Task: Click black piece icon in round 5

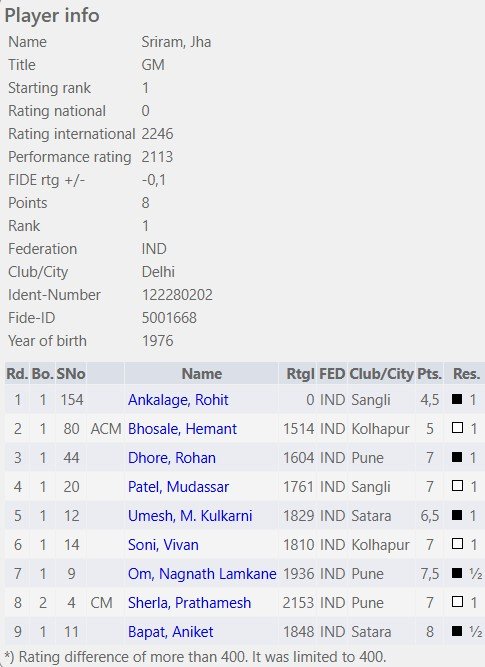Action: pyautogui.click(x=457, y=515)
